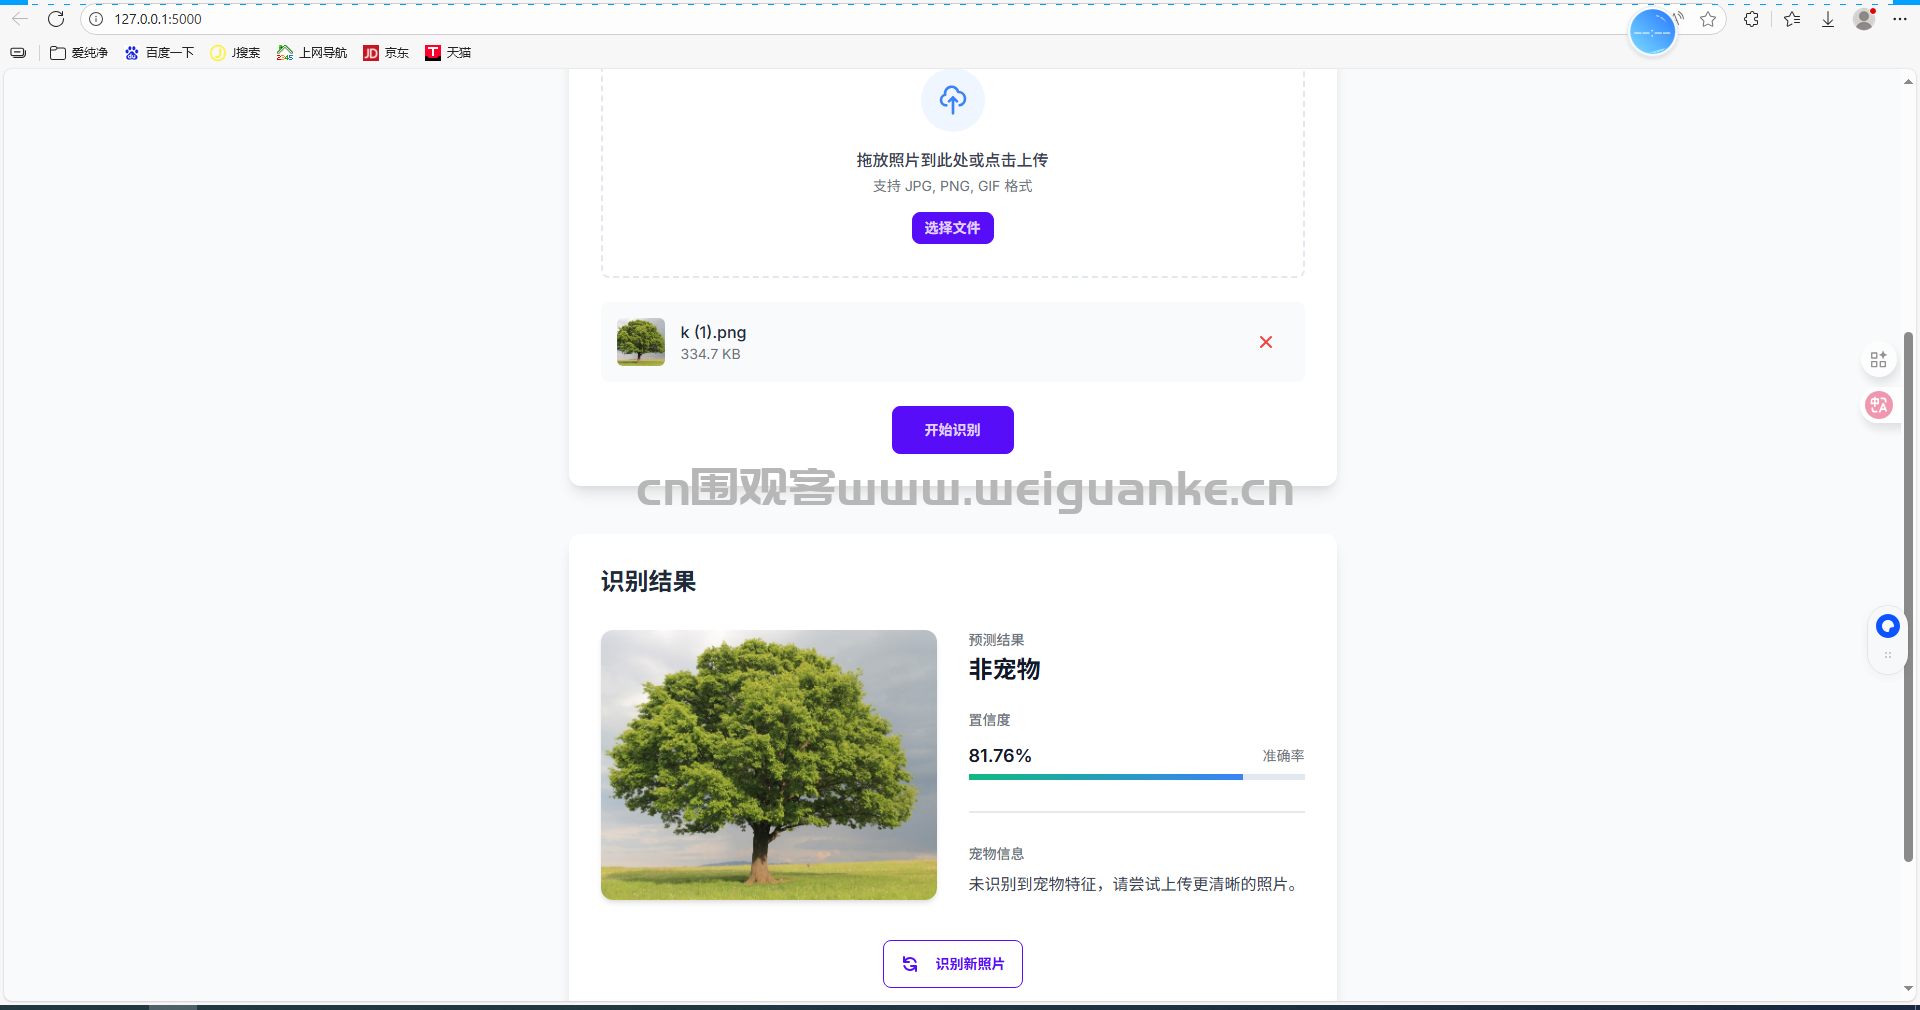The height and width of the screenshot is (1010, 1920).
Task: Open the favorites list icon
Action: click(1792, 19)
